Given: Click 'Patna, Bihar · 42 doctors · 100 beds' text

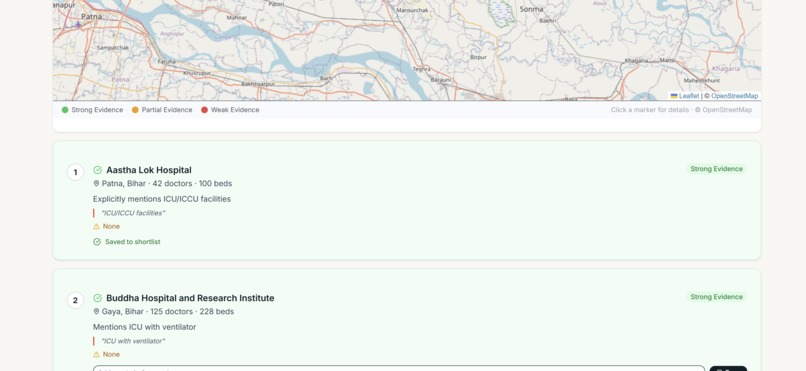Looking at the screenshot, I should tap(167, 183).
